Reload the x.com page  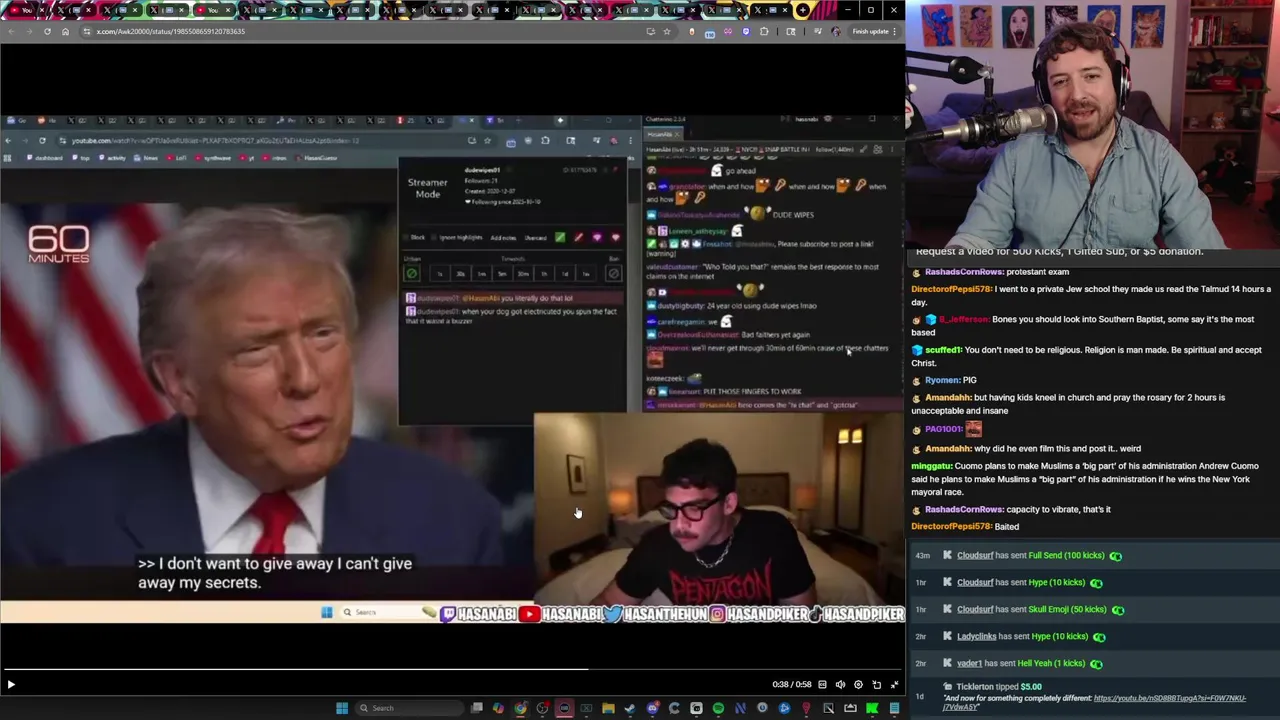coord(47,31)
